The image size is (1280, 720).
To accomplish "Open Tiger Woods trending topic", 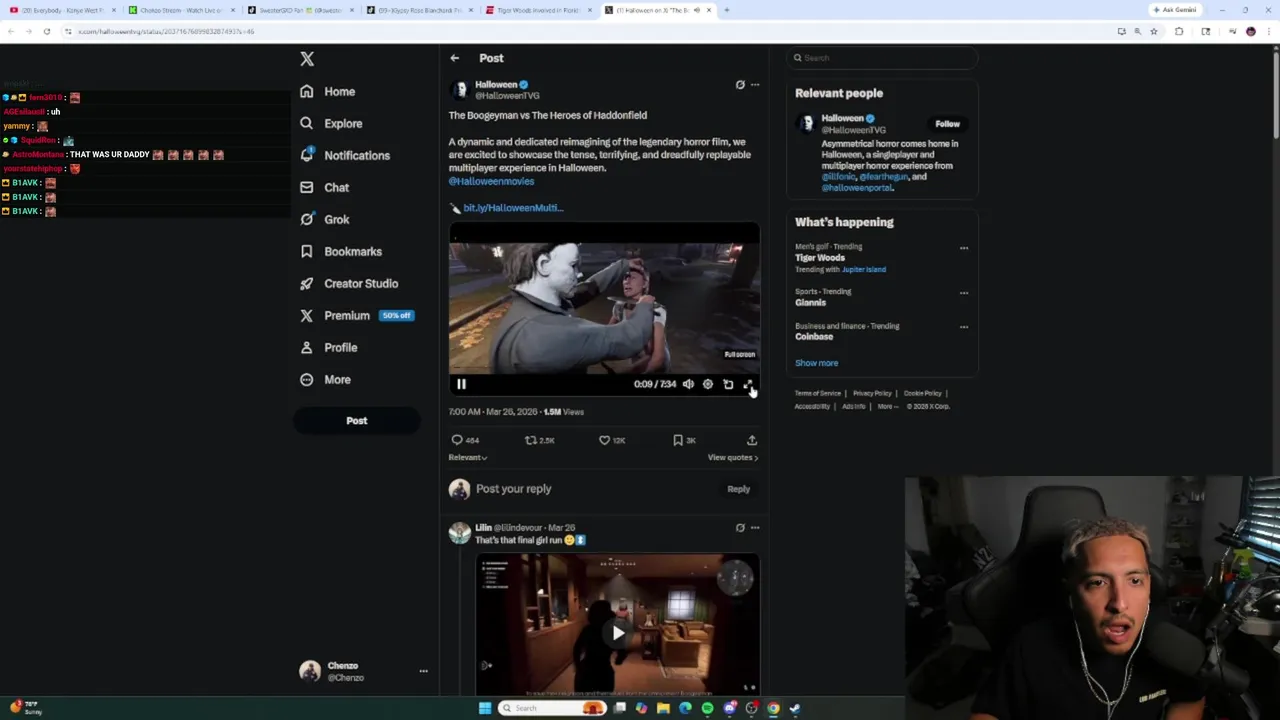I will (x=820, y=258).
